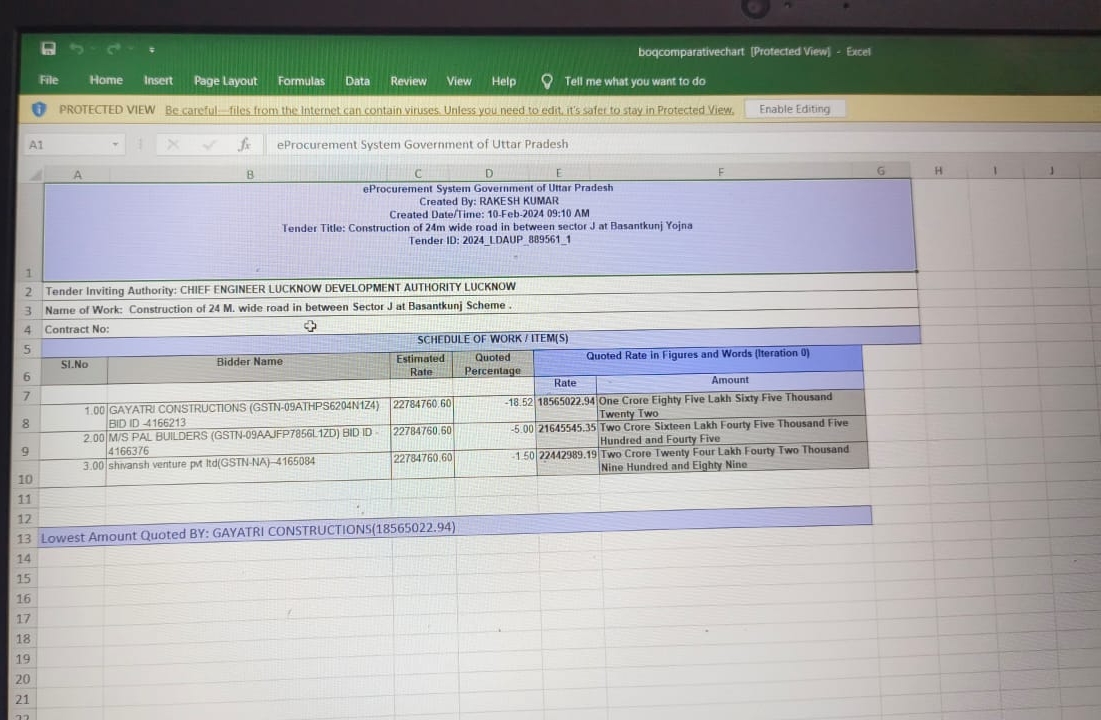Select the column B header

tap(250, 174)
